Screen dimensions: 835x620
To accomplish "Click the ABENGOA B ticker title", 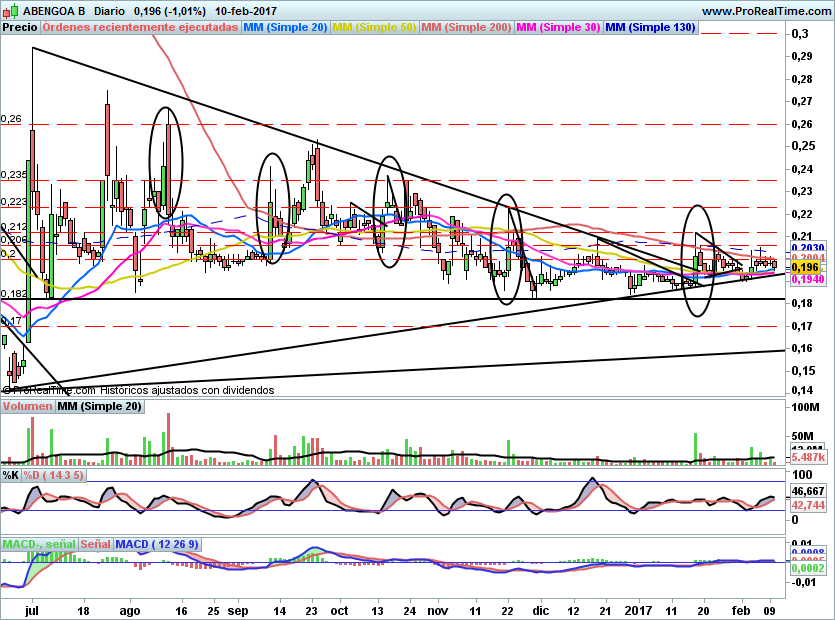I will coord(52,11).
